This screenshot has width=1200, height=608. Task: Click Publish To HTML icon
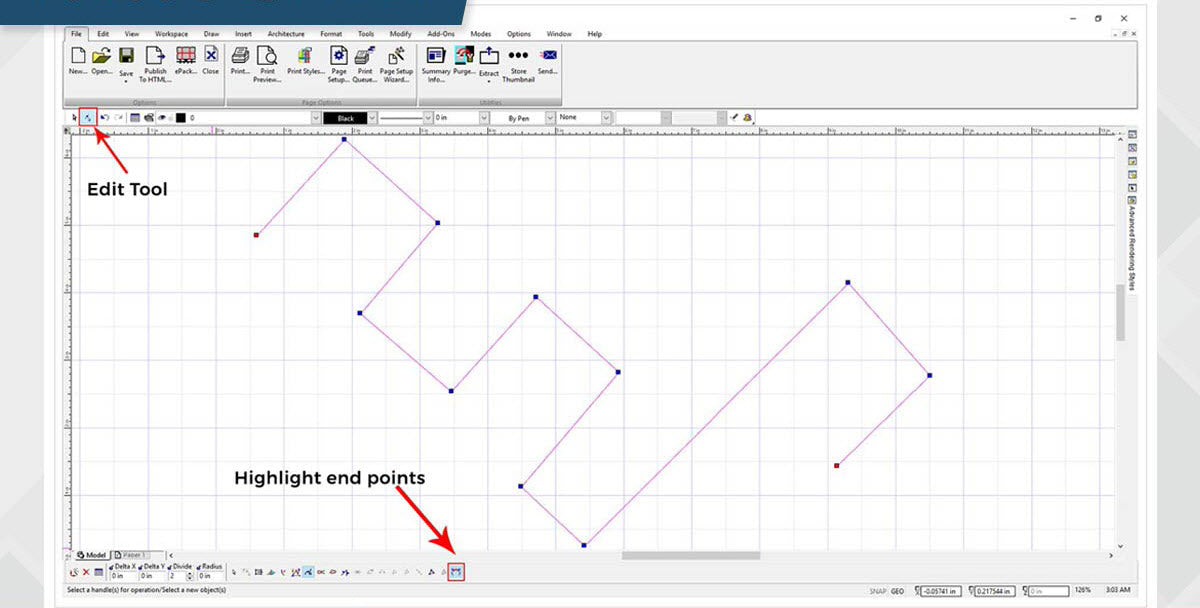coord(155,55)
